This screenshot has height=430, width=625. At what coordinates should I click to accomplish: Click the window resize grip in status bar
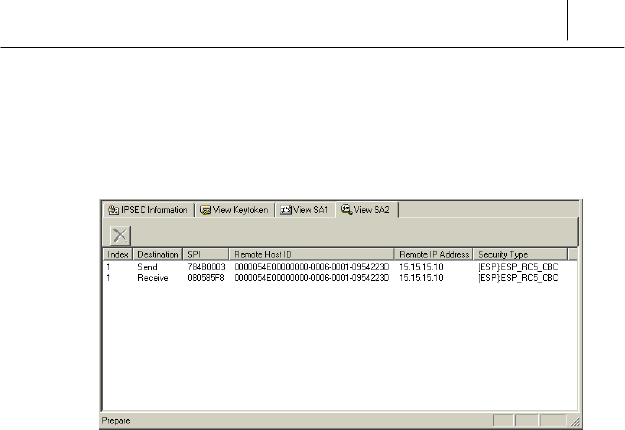tap(575, 422)
